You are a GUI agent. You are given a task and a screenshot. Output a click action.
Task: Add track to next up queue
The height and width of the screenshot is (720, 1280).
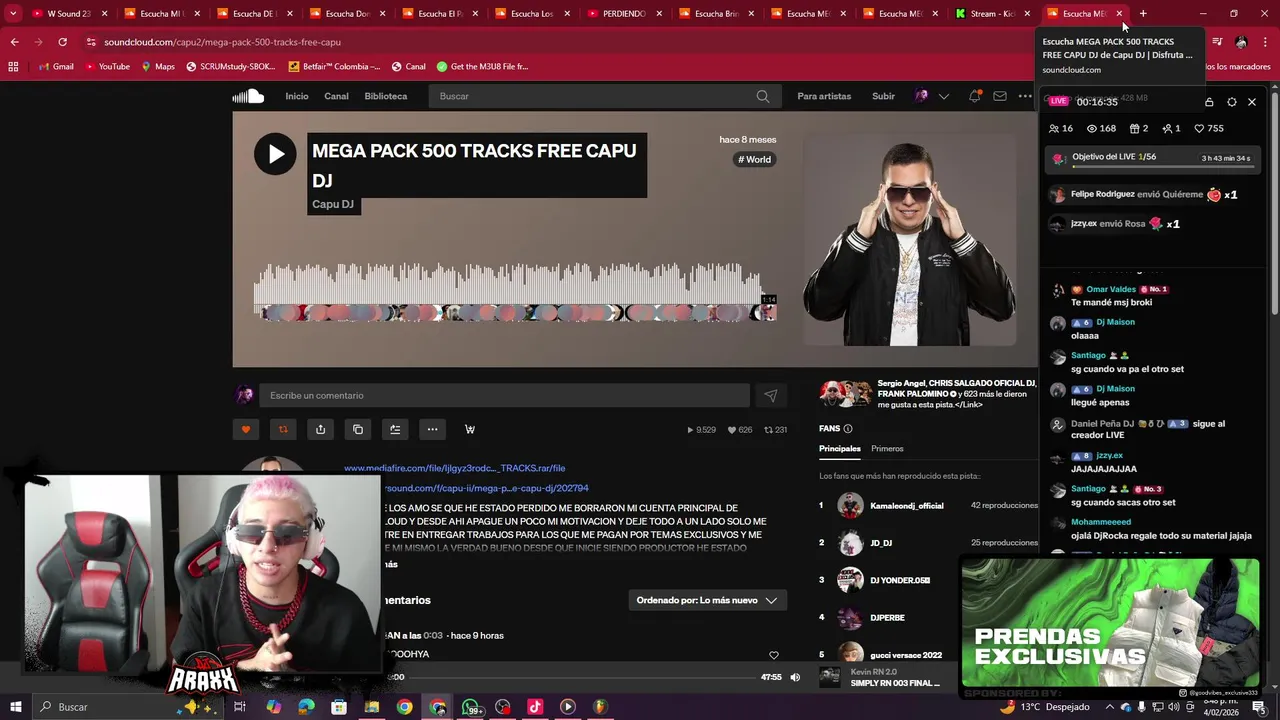point(395,429)
